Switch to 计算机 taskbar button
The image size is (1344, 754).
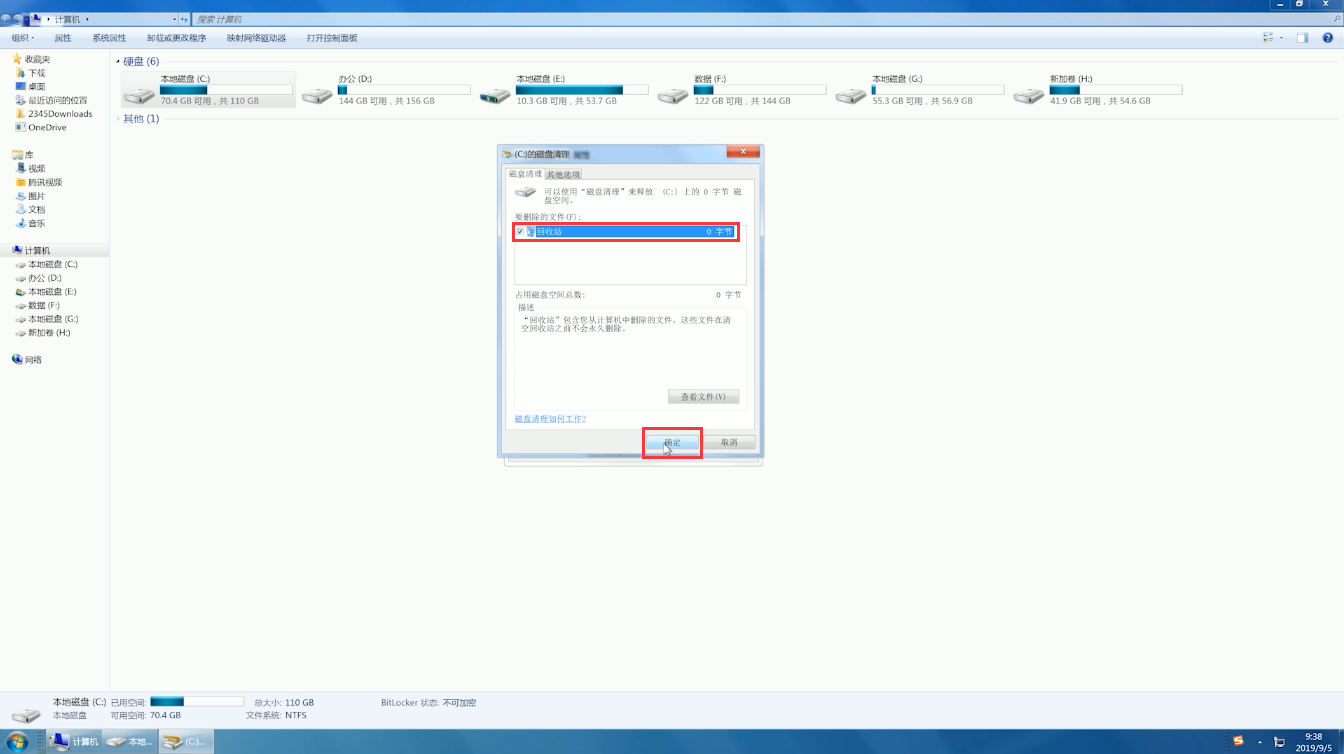[x=75, y=741]
